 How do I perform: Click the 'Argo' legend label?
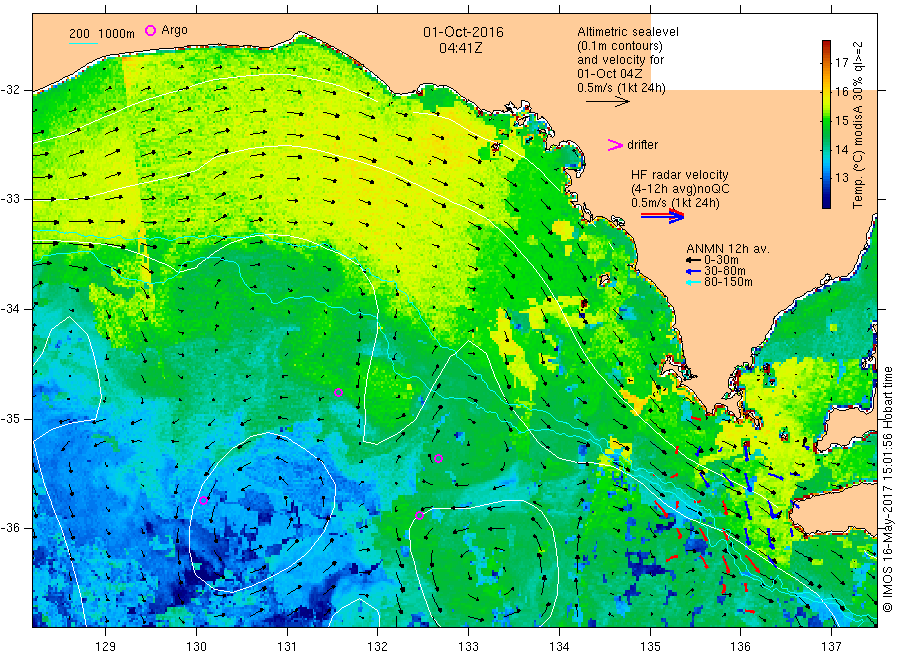(x=174, y=30)
